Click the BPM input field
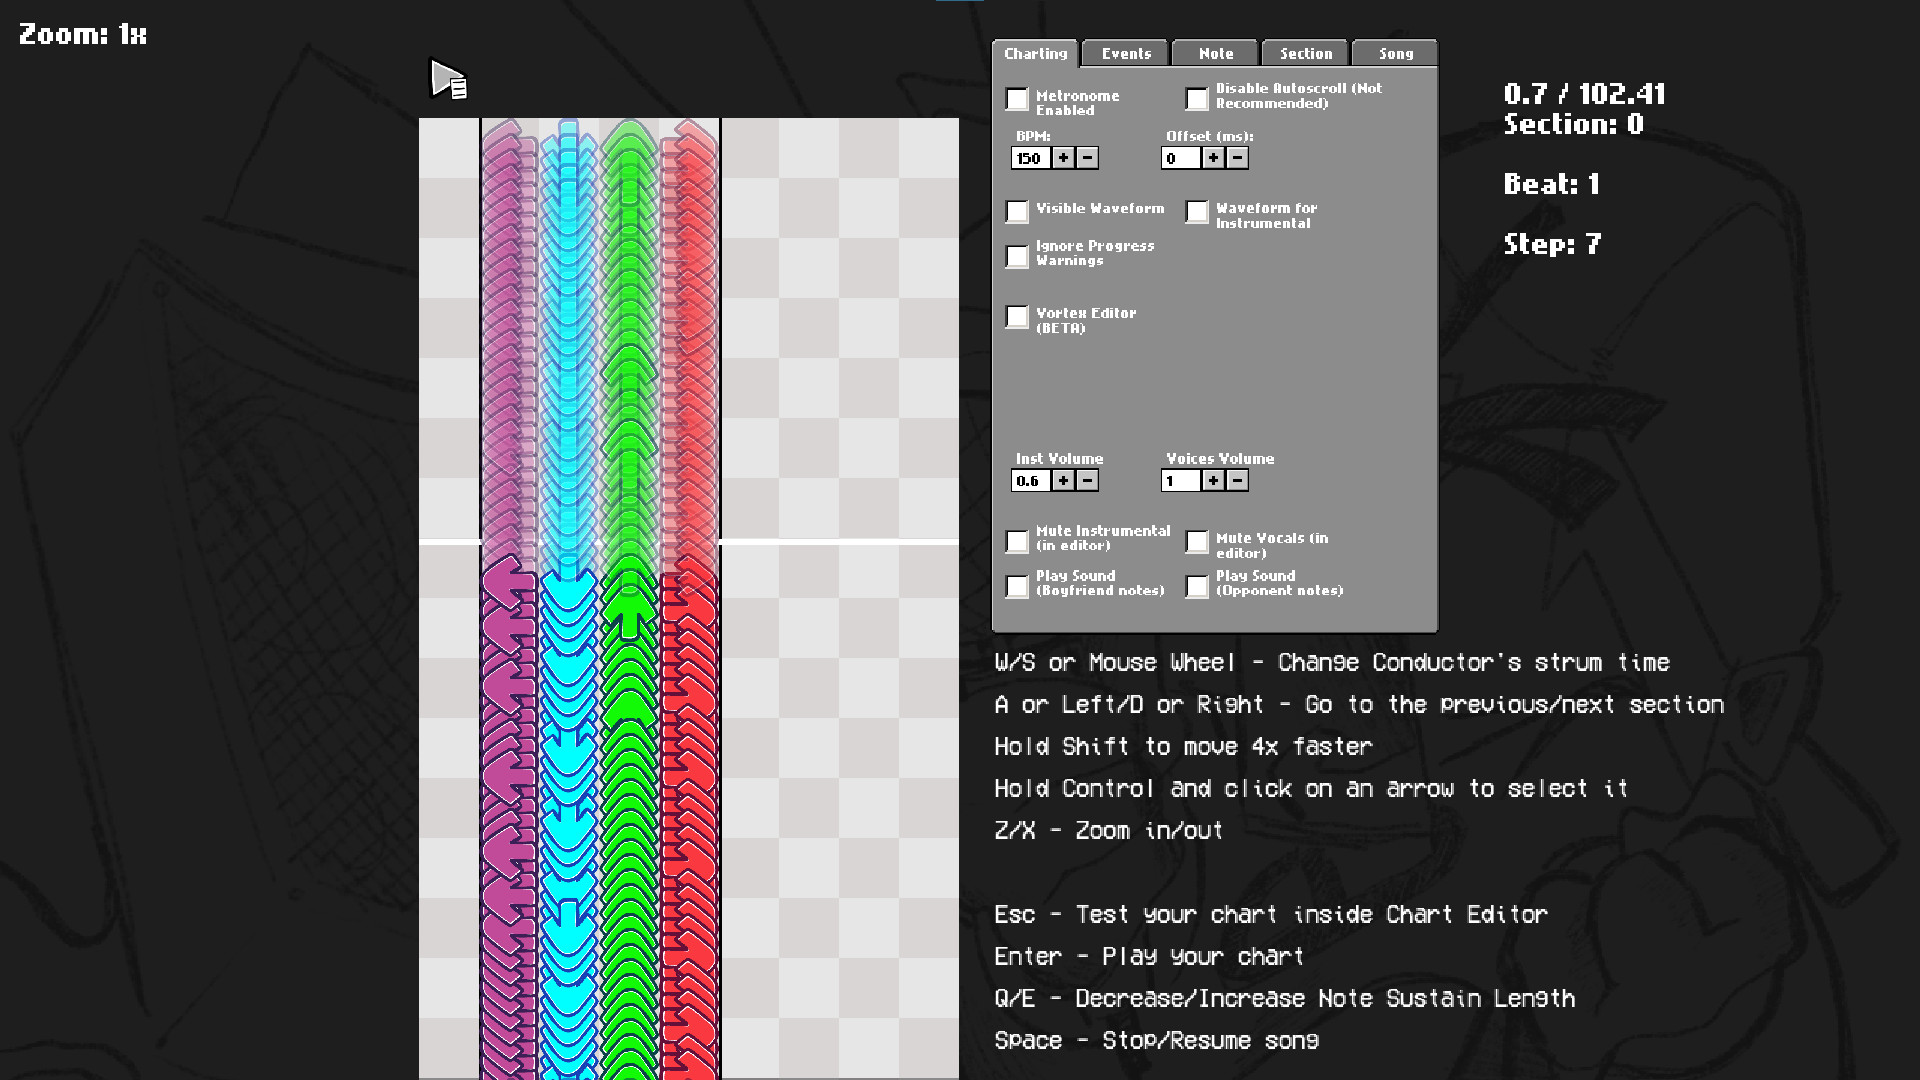 point(1030,158)
